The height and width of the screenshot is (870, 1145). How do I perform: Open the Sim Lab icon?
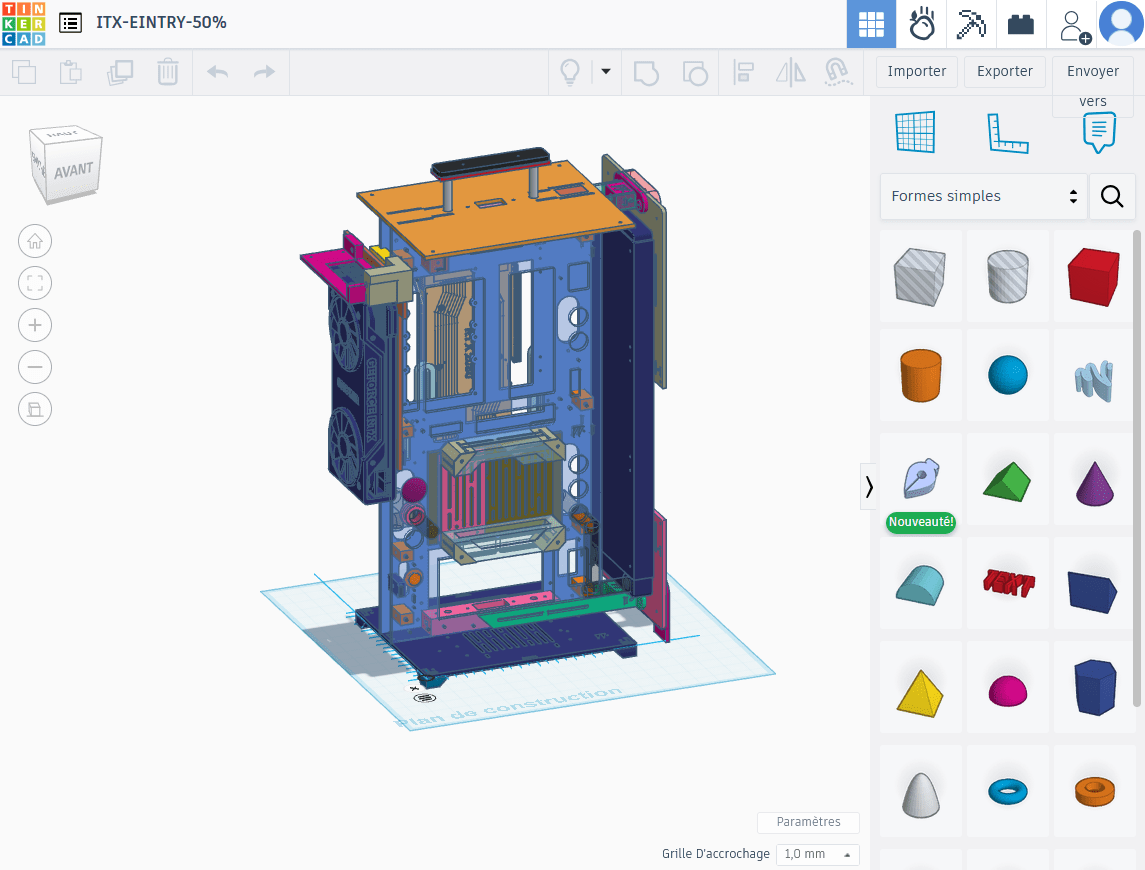[922, 24]
